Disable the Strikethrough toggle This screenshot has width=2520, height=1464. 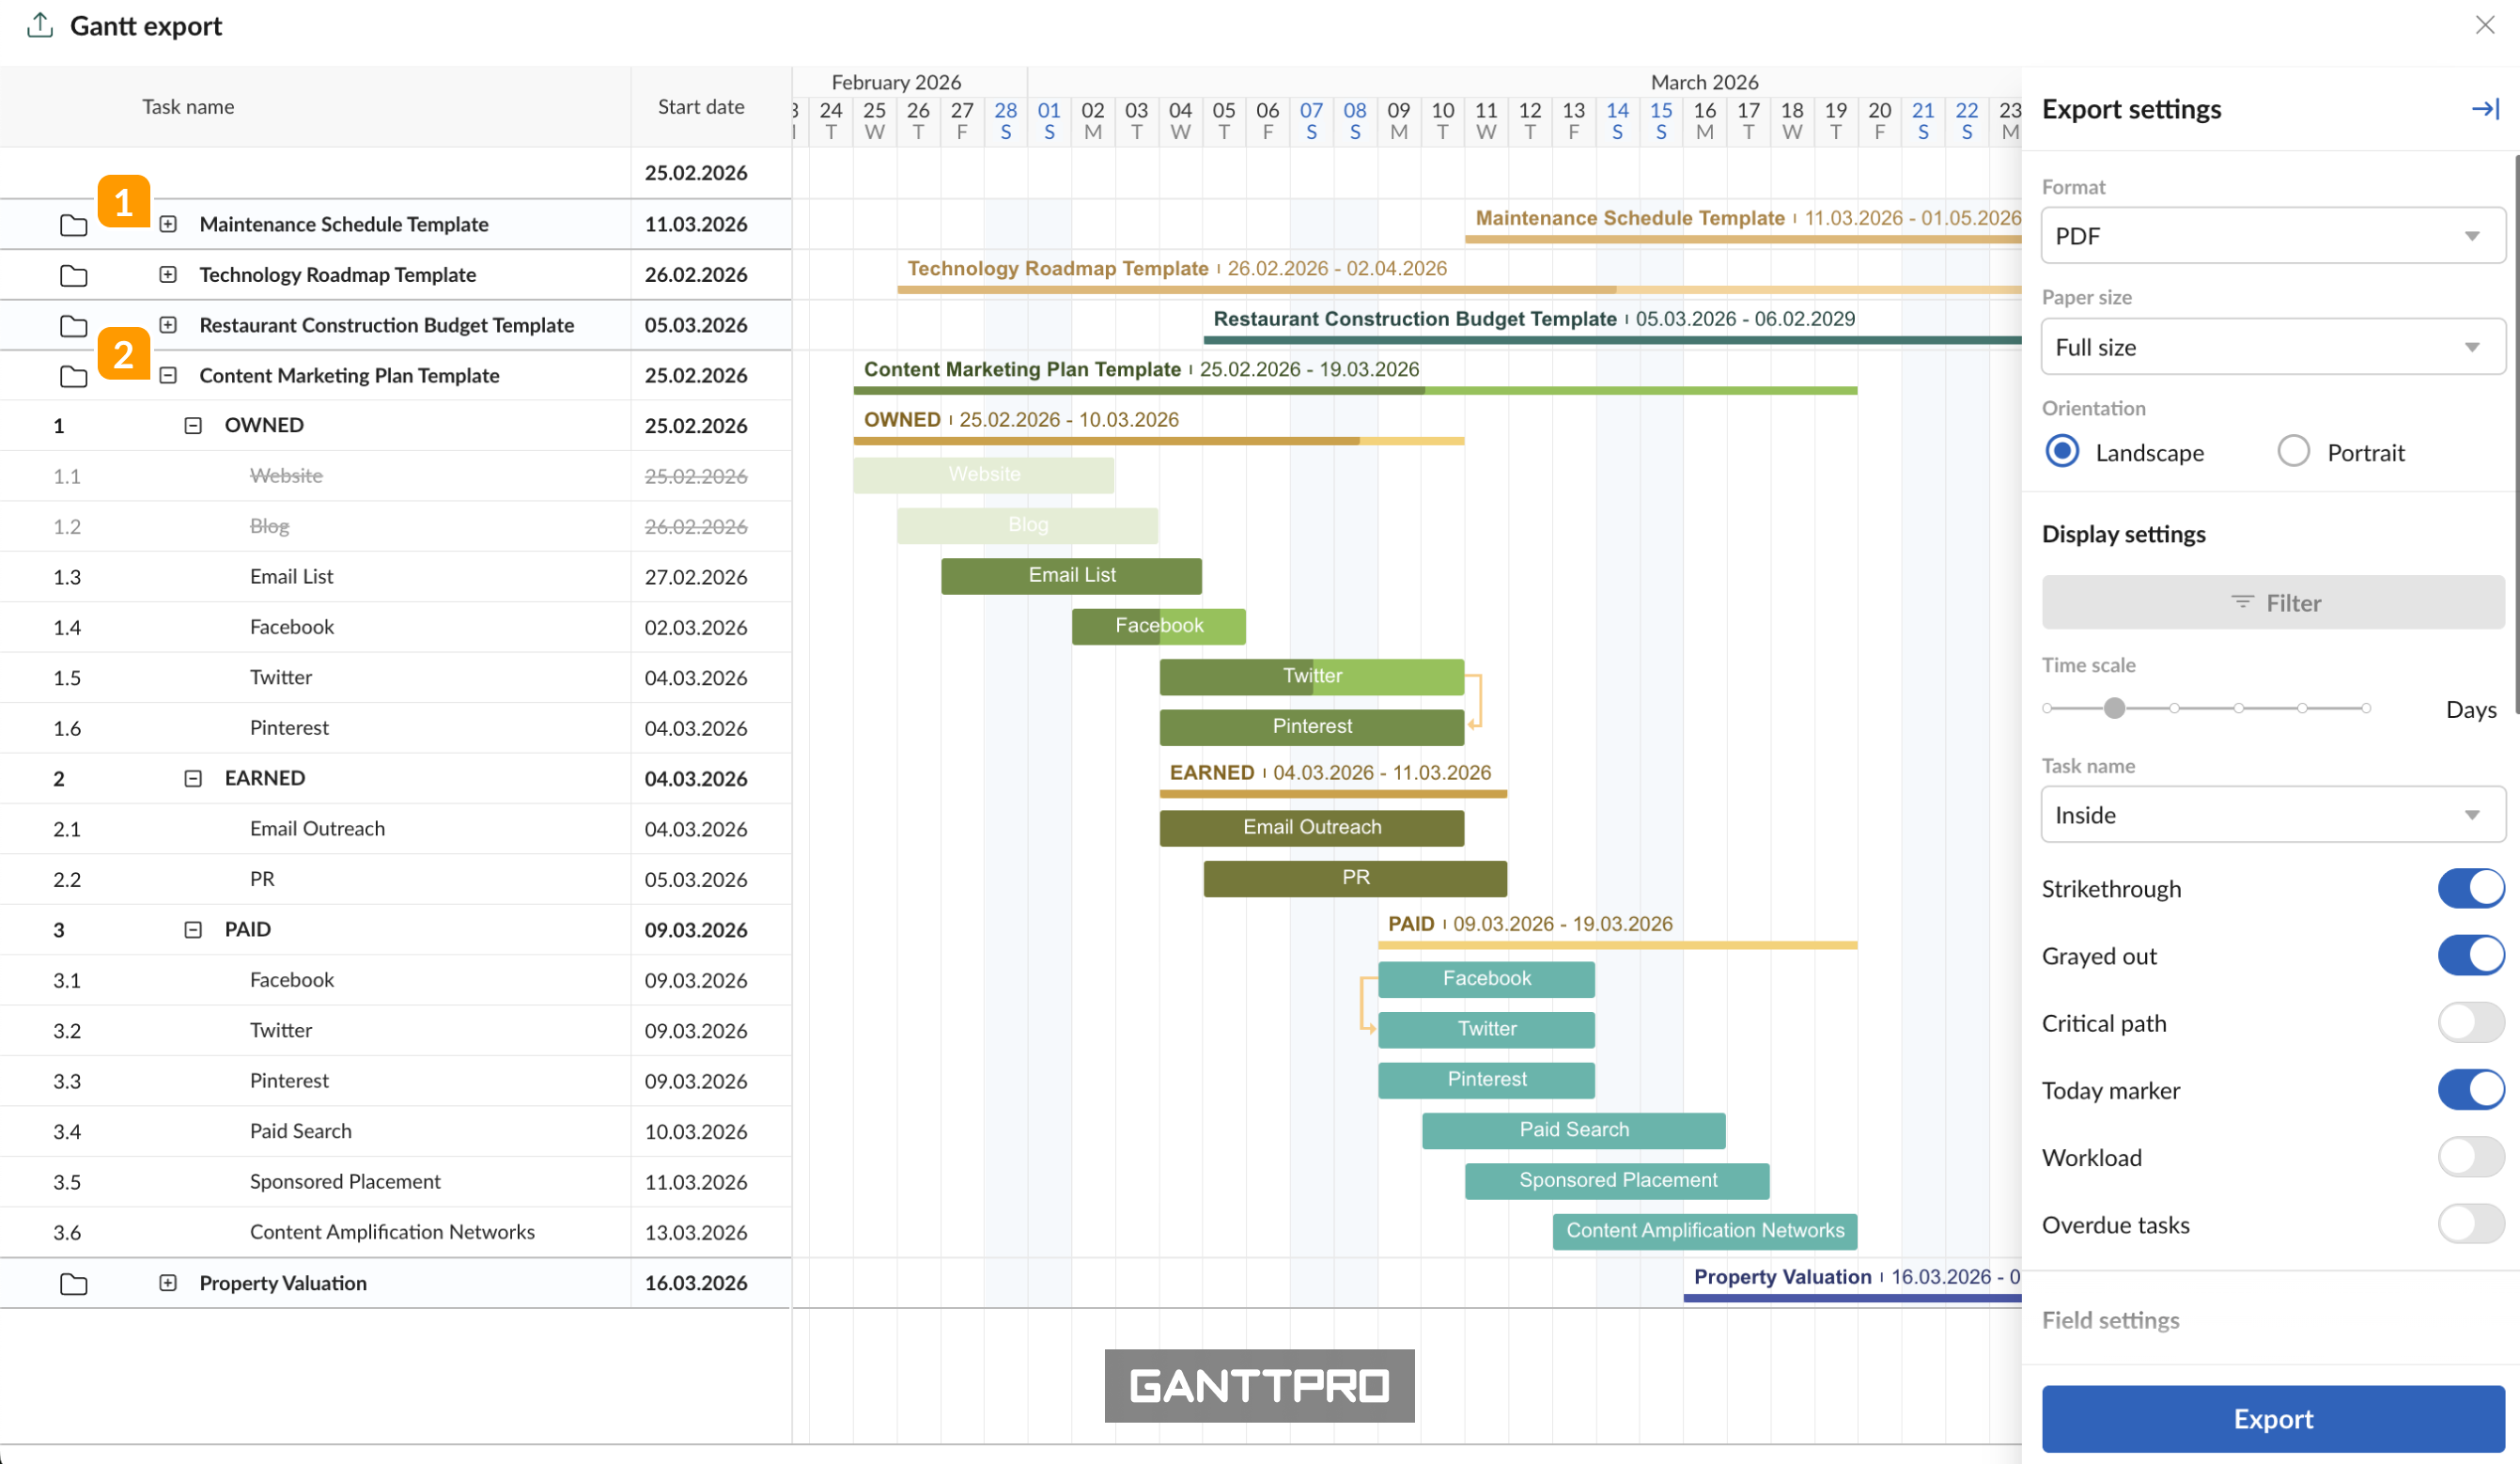coord(2470,888)
